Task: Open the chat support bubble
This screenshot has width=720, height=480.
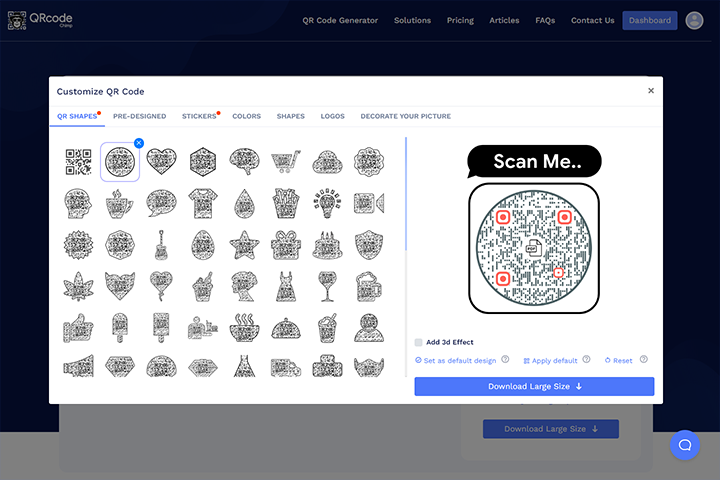Action: 685,445
